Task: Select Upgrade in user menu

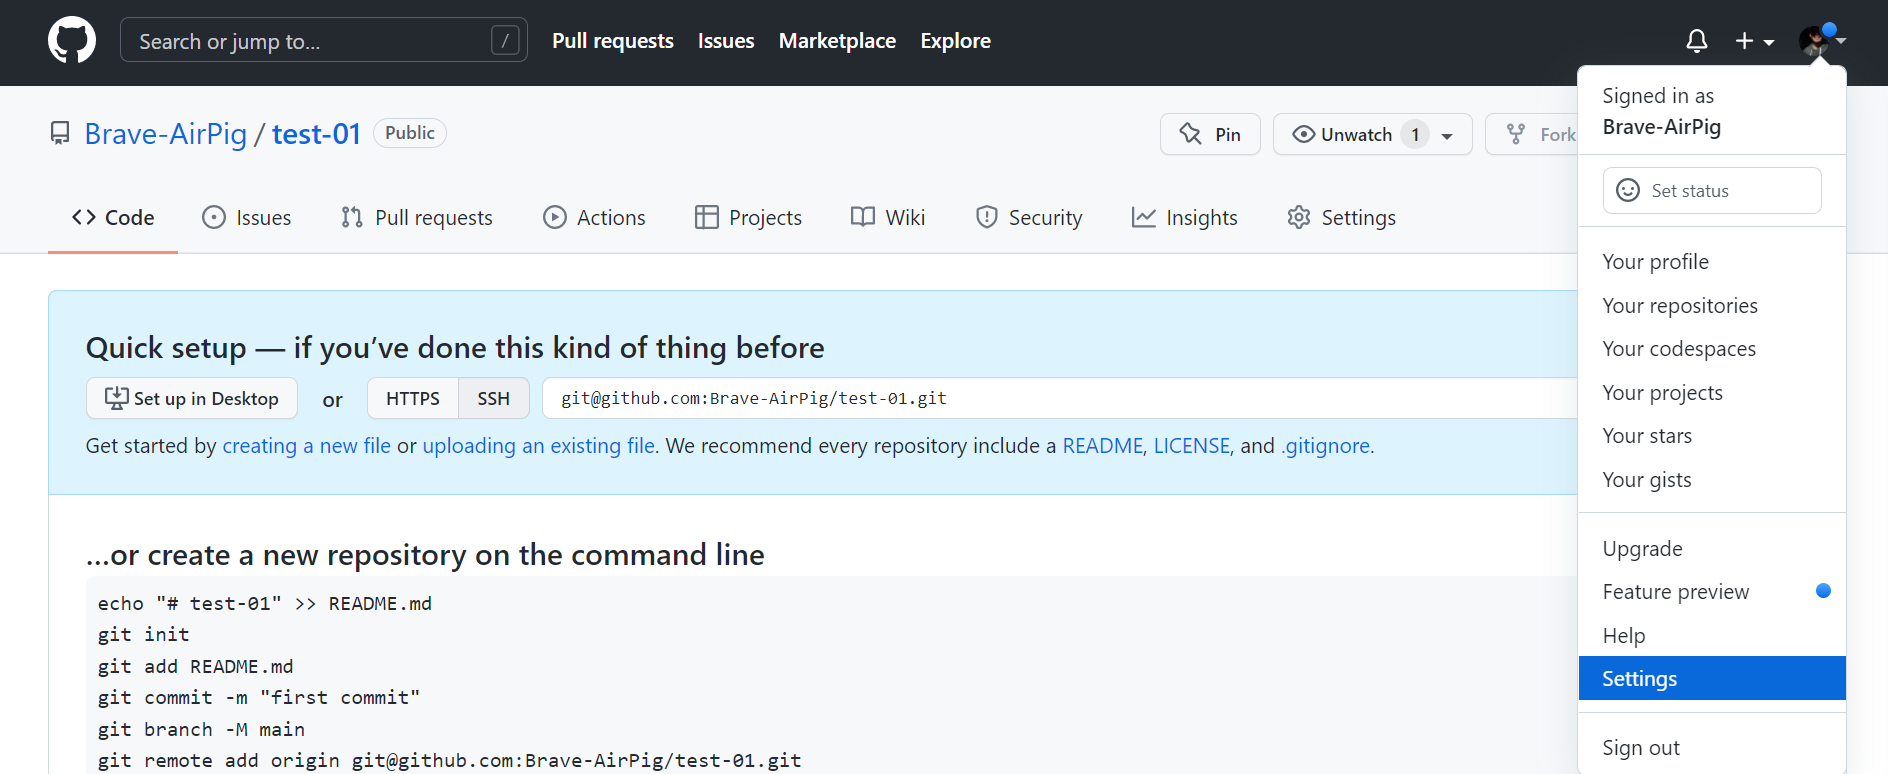Action: click(1712, 549)
